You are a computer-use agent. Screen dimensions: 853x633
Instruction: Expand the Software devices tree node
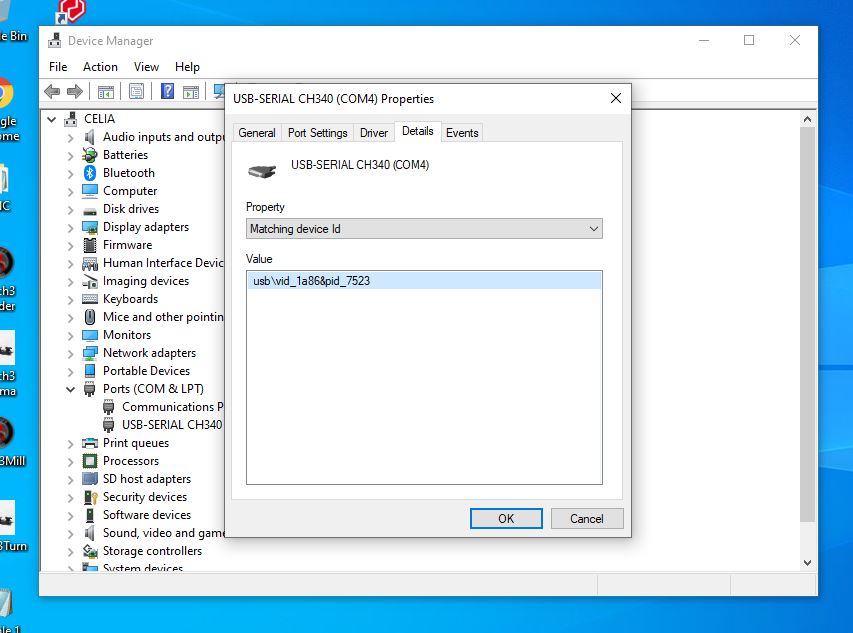pyautogui.click(x=70, y=516)
